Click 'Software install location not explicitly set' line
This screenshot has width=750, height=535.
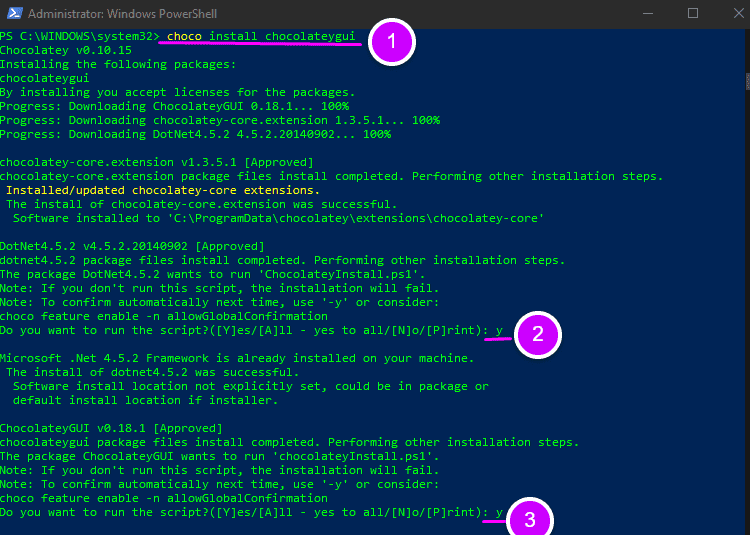pyautogui.click(x=251, y=386)
